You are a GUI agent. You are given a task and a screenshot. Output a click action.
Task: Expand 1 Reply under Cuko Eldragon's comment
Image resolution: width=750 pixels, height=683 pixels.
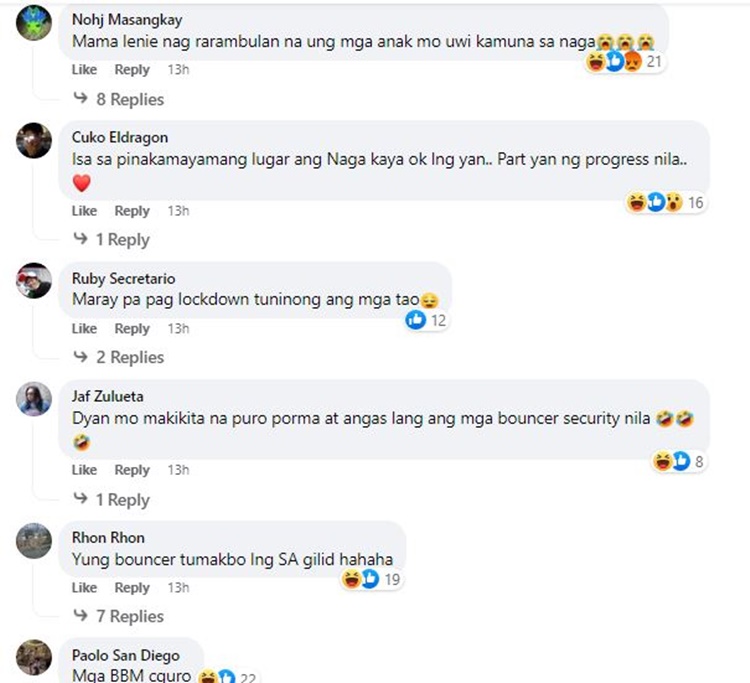point(111,240)
